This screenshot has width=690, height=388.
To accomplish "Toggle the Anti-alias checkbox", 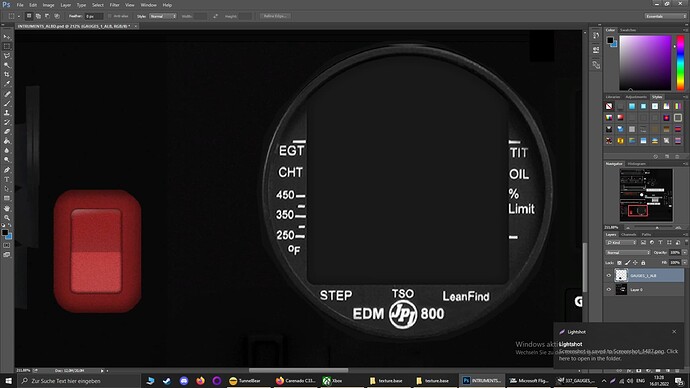I will 110,16.
